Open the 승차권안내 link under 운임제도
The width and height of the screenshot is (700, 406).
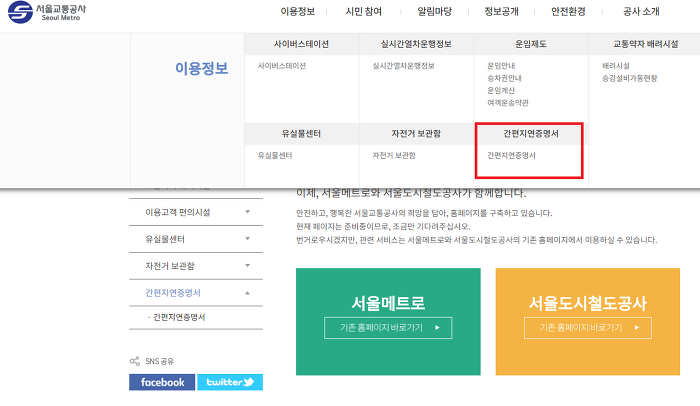(x=504, y=78)
